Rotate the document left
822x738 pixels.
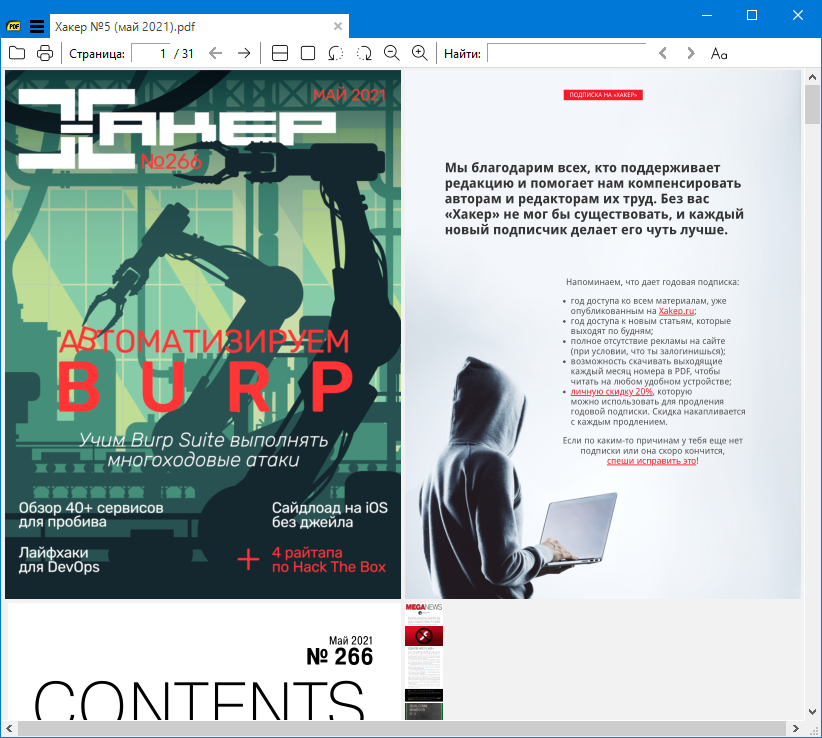(x=336, y=53)
